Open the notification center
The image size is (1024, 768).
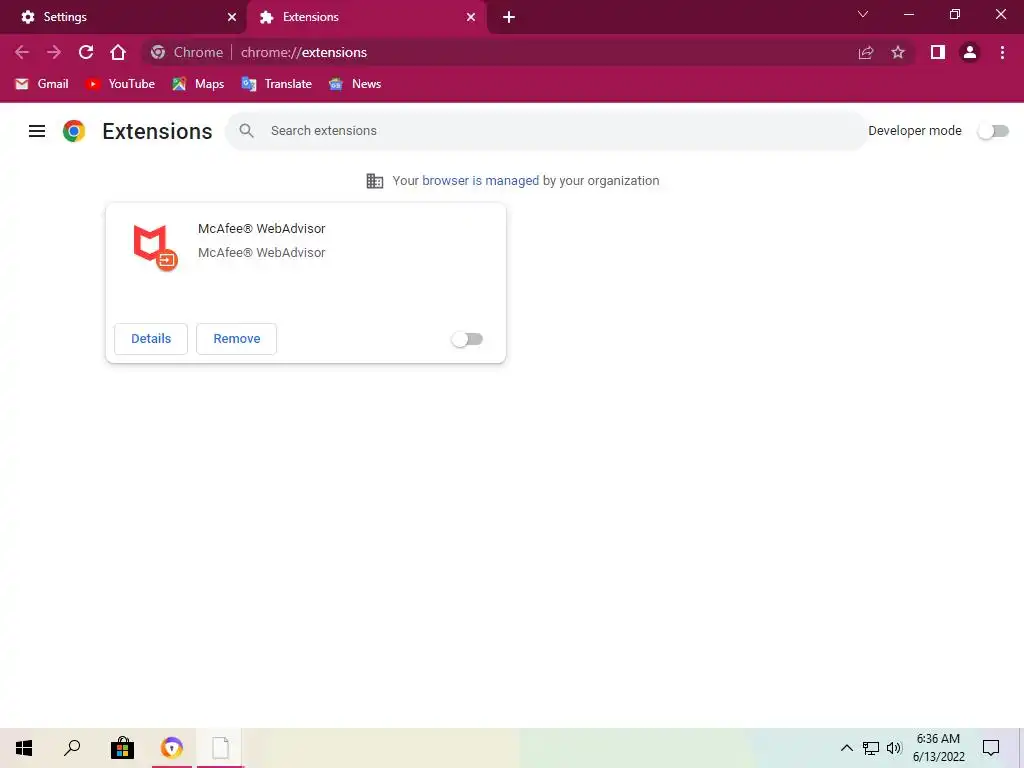[x=991, y=748]
